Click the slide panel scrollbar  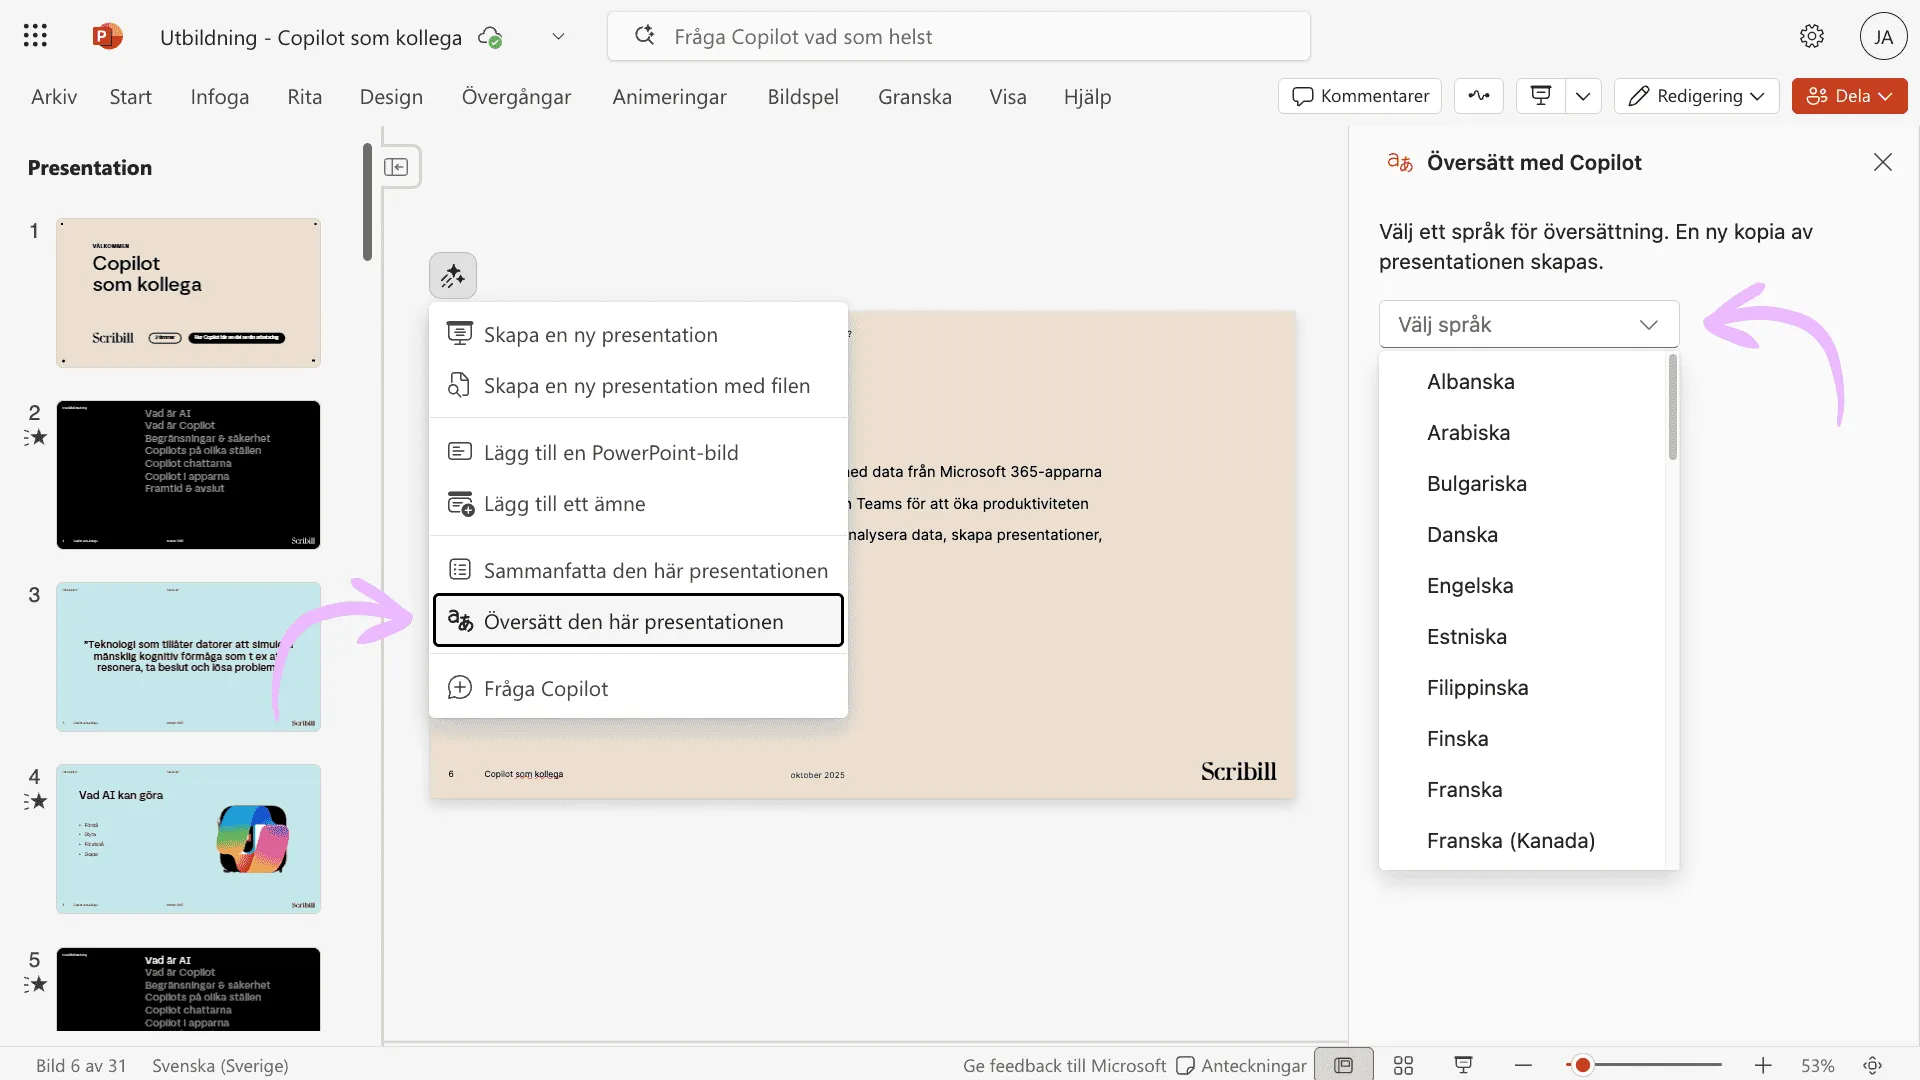(368, 203)
